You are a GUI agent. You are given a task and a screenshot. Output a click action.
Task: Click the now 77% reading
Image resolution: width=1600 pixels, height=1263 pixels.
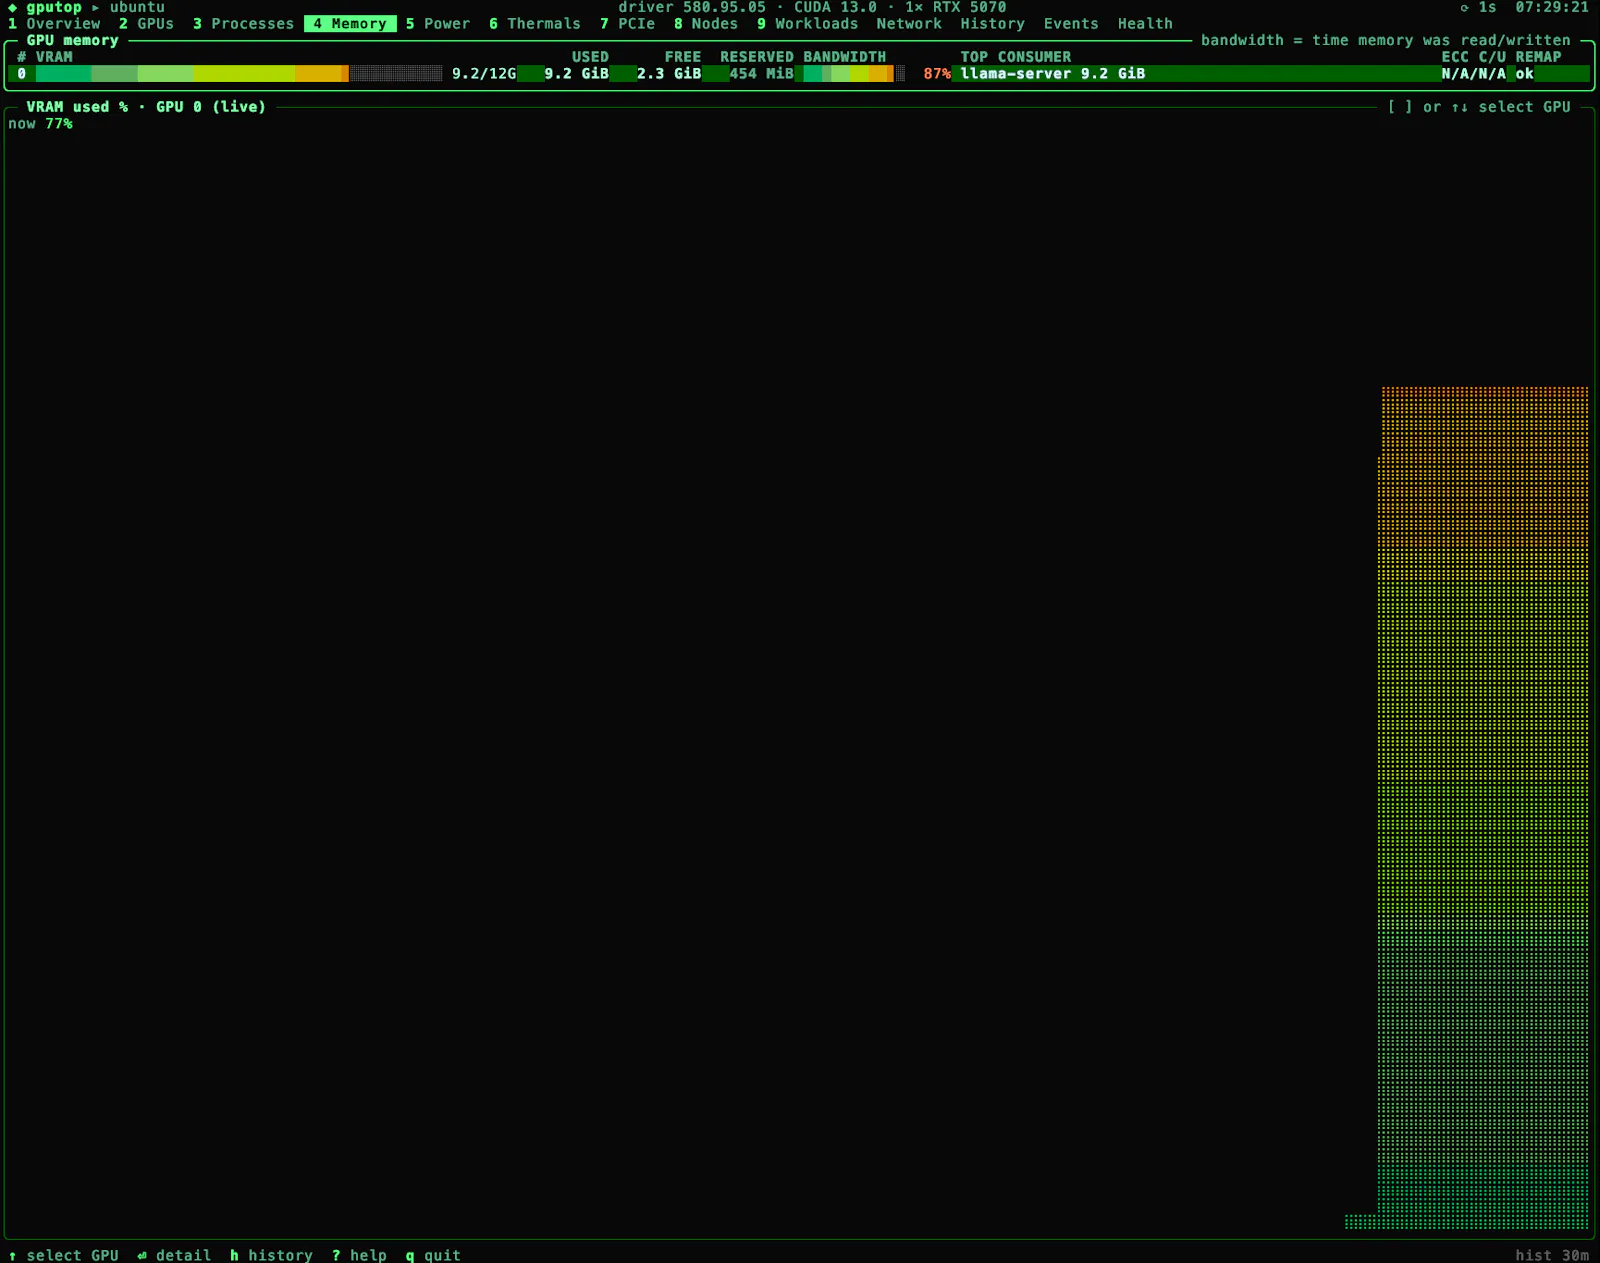40,124
